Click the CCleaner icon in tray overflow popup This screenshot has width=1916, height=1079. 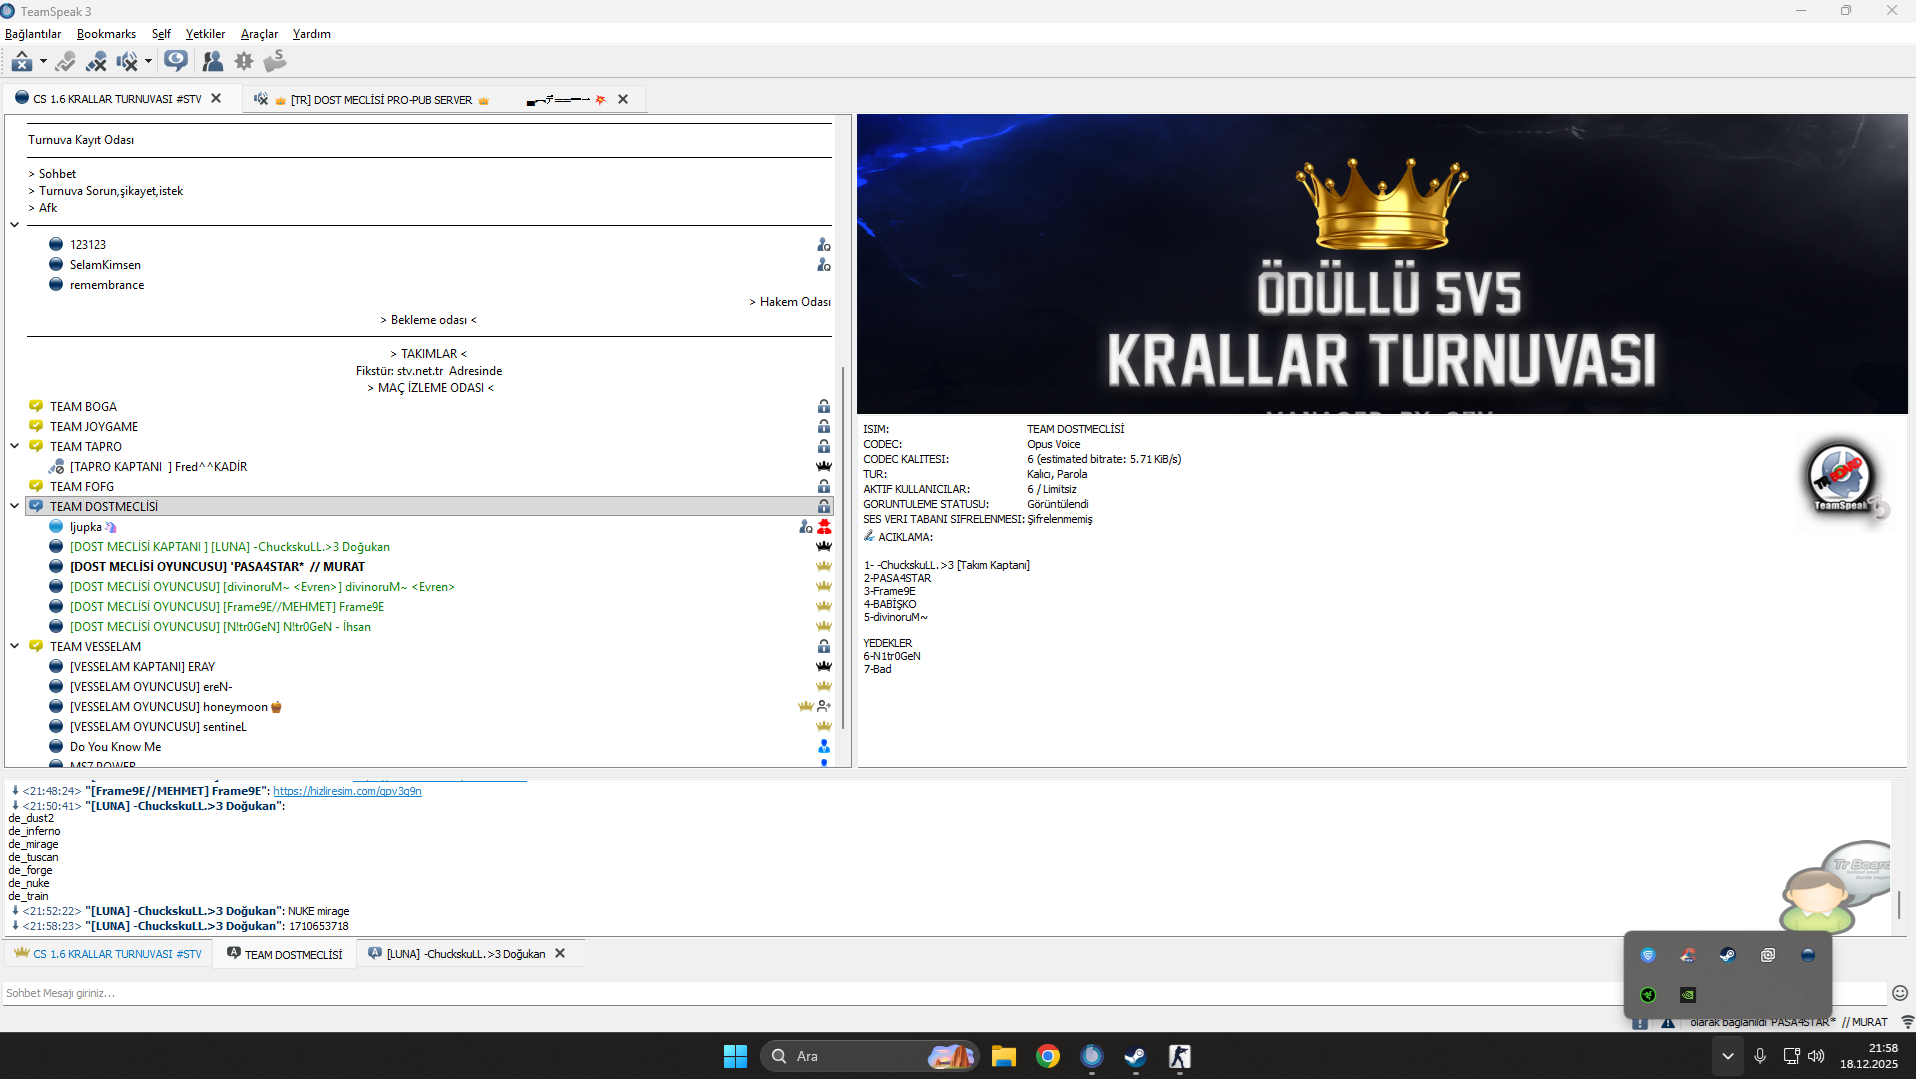pyautogui.click(x=1688, y=955)
